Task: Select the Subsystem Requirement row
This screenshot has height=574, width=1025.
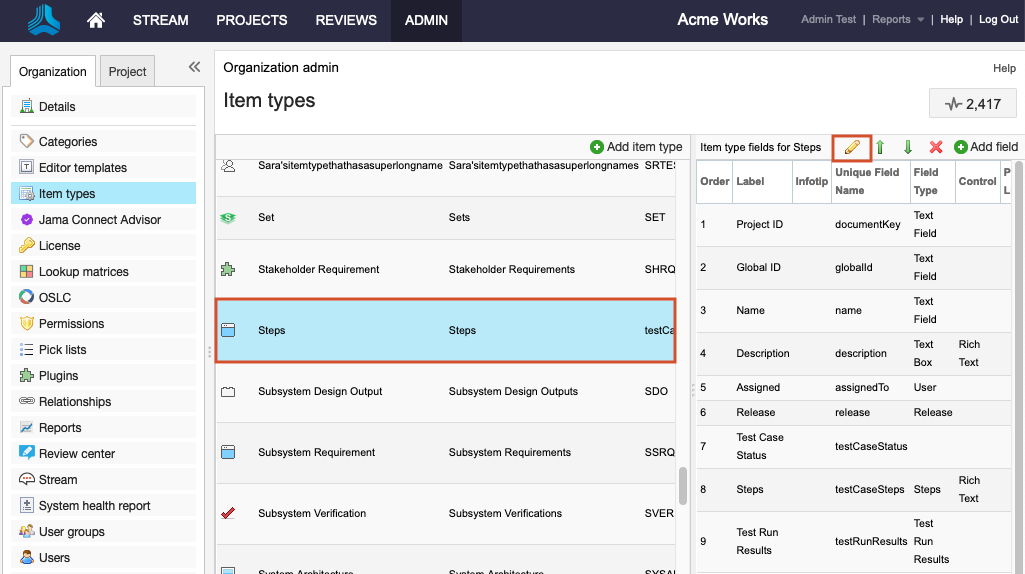Action: click(x=445, y=452)
